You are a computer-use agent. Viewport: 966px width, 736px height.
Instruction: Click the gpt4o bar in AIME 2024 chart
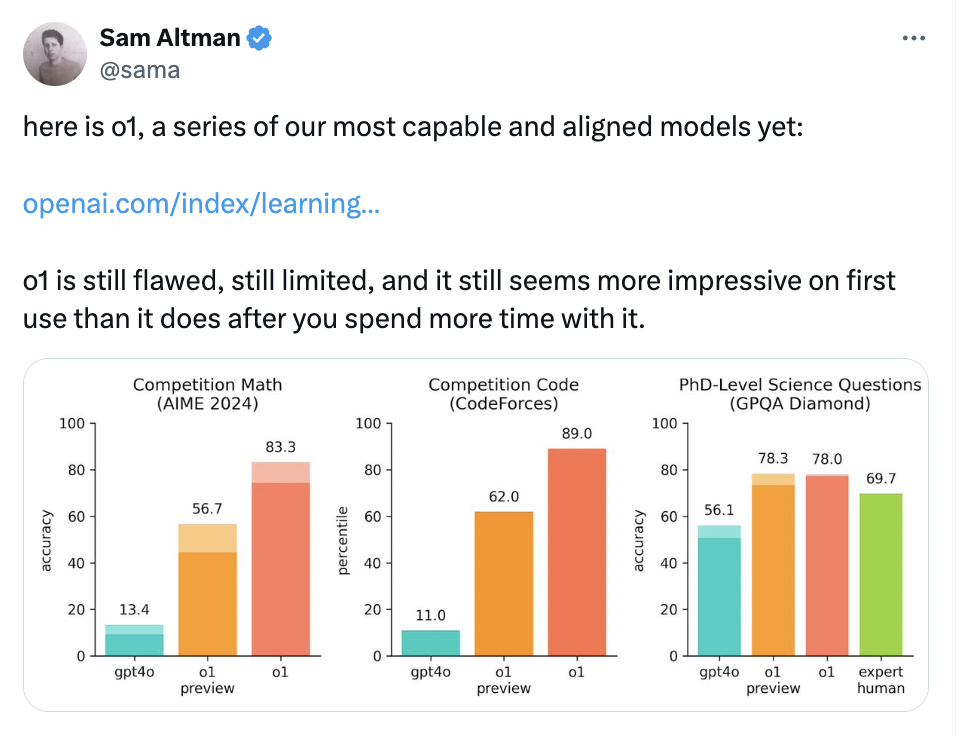(134, 640)
